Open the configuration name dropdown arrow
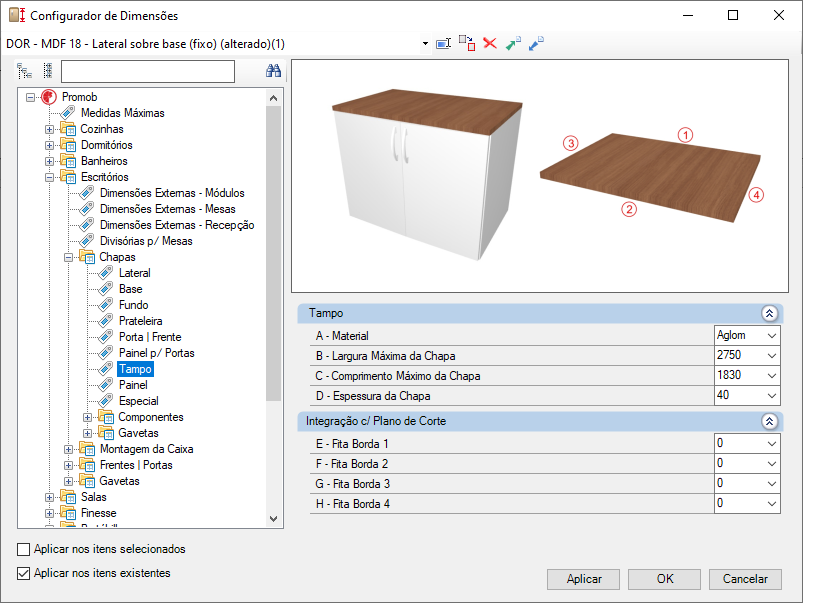The height and width of the screenshot is (611, 814). tap(425, 44)
